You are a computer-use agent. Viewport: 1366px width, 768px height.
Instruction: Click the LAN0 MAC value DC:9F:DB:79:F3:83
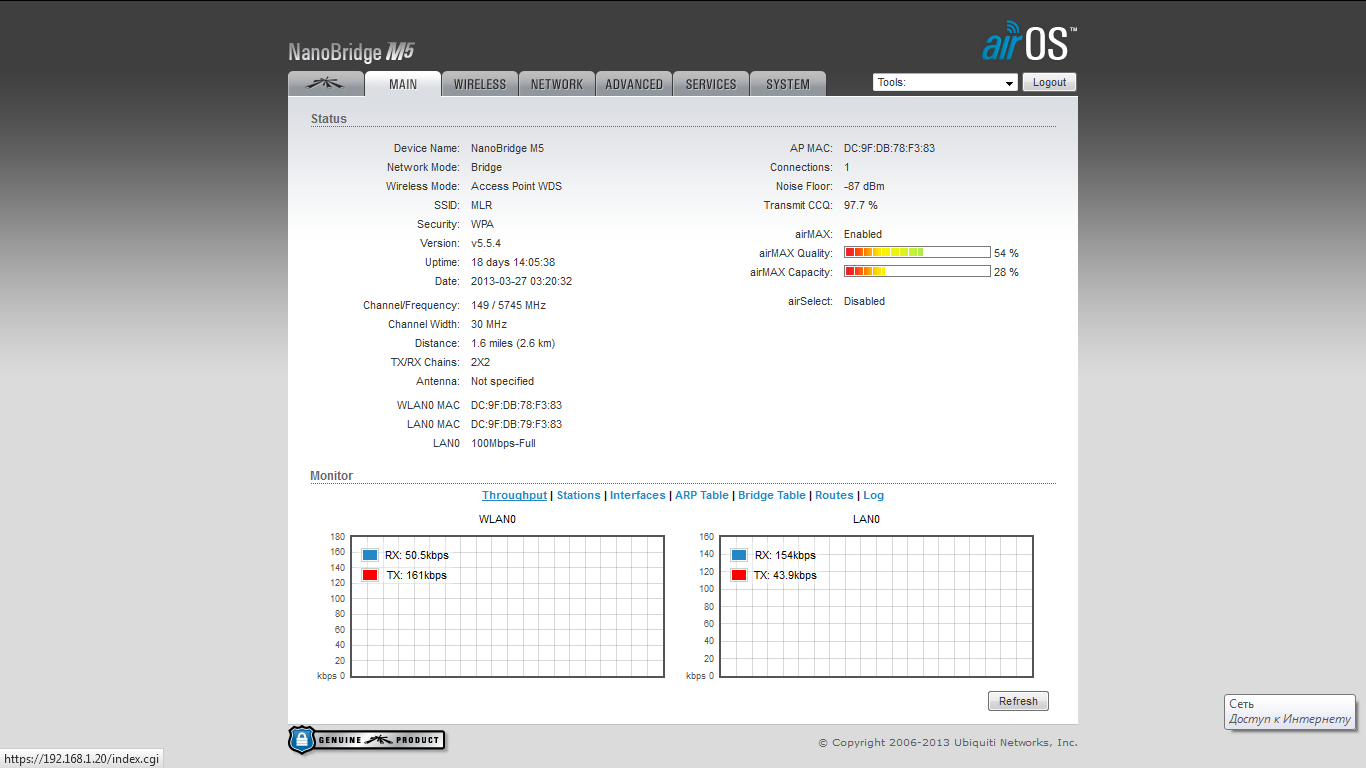coord(517,424)
